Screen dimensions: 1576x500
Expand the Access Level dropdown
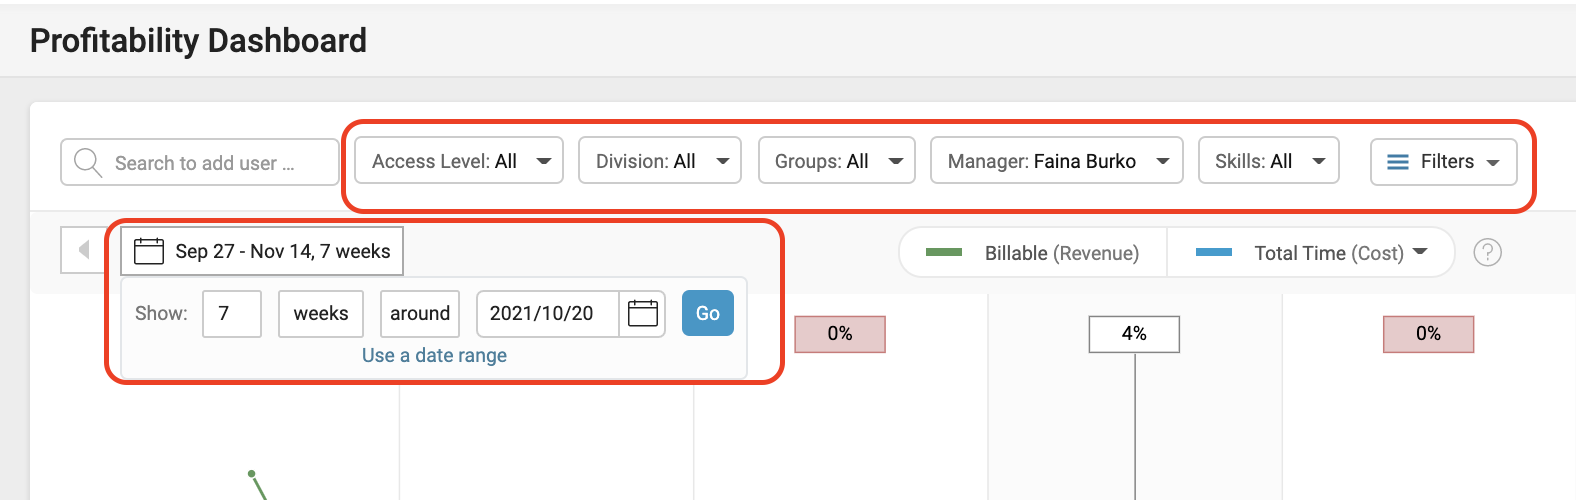[x=459, y=161]
